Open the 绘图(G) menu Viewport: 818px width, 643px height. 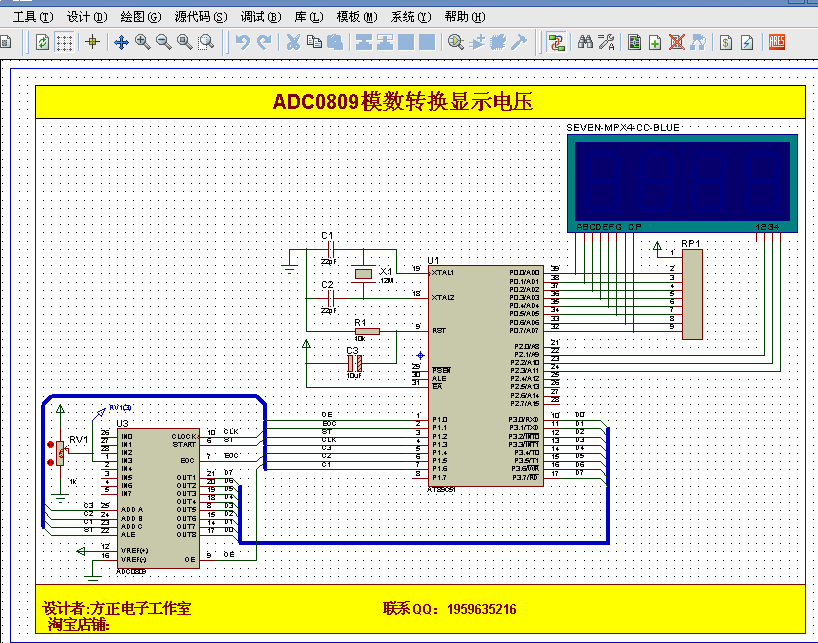[x=141, y=17]
